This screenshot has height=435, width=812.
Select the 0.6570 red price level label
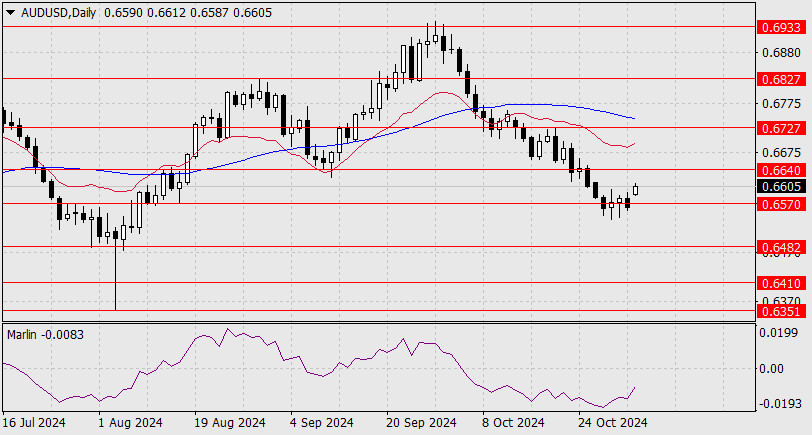point(781,205)
